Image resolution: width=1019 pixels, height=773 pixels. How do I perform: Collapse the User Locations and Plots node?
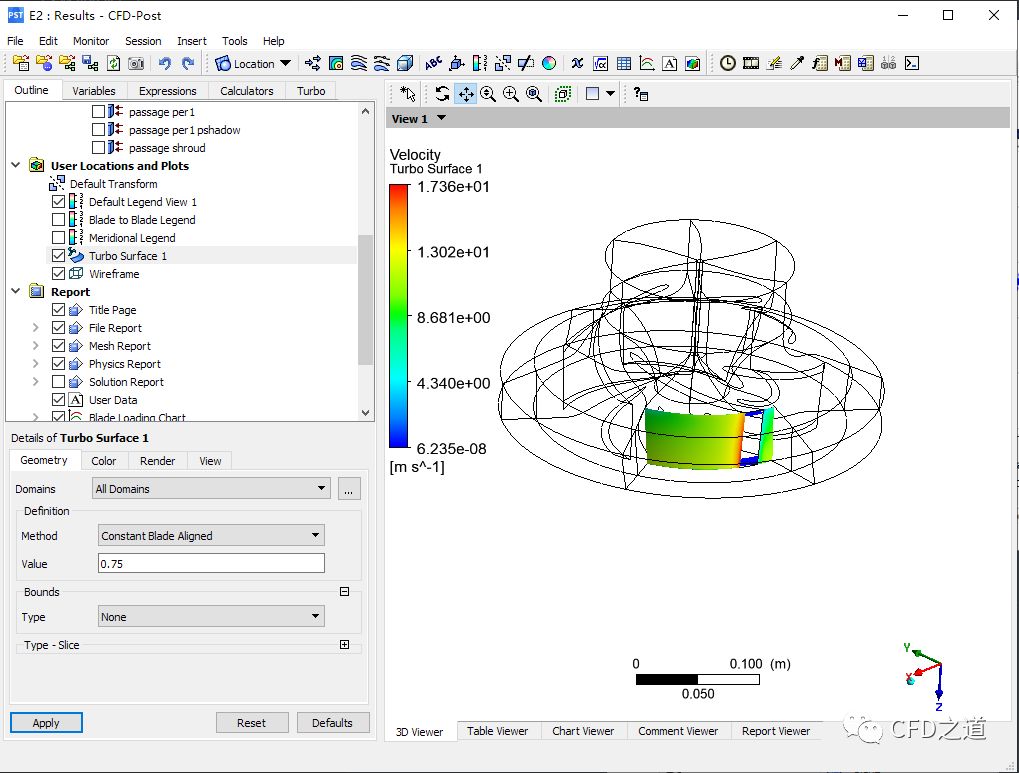16,166
